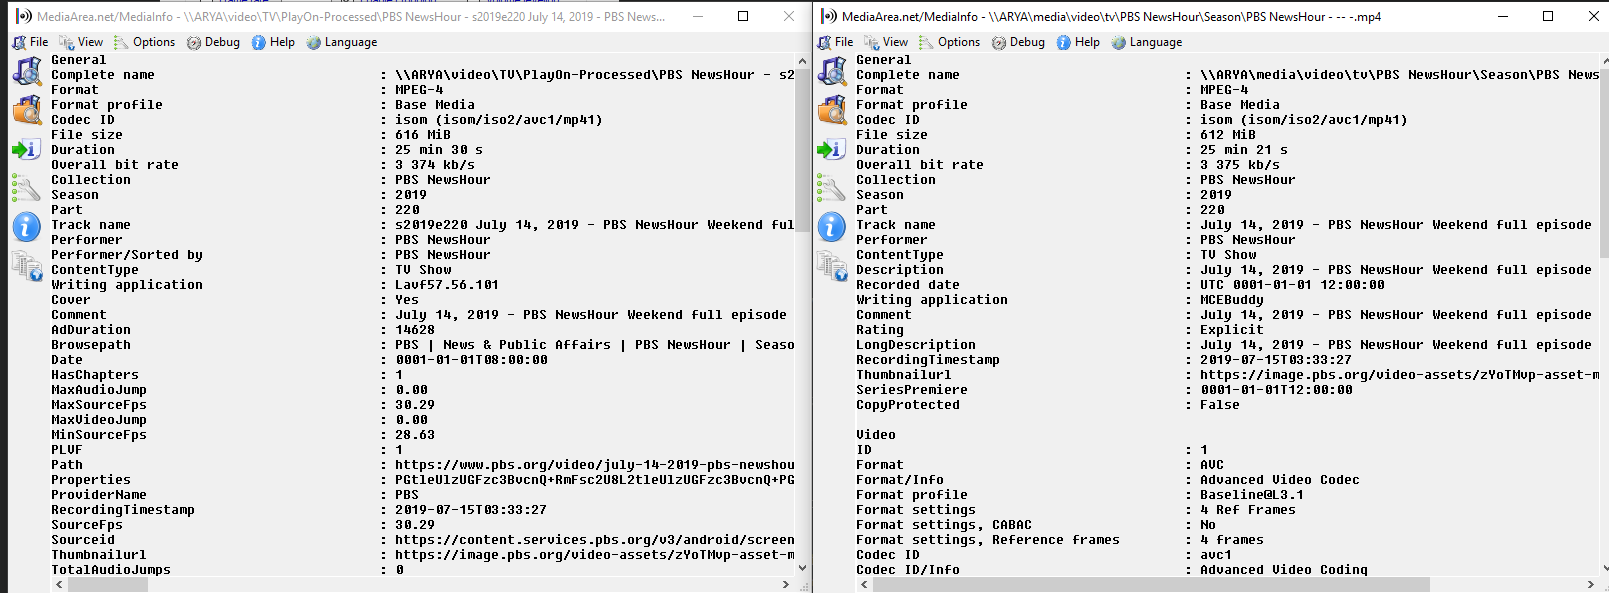Click Rating value Explicit
Image resolution: width=1609 pixels, height=593 pixels.
pyautogui.click(x=1232, y=330)
